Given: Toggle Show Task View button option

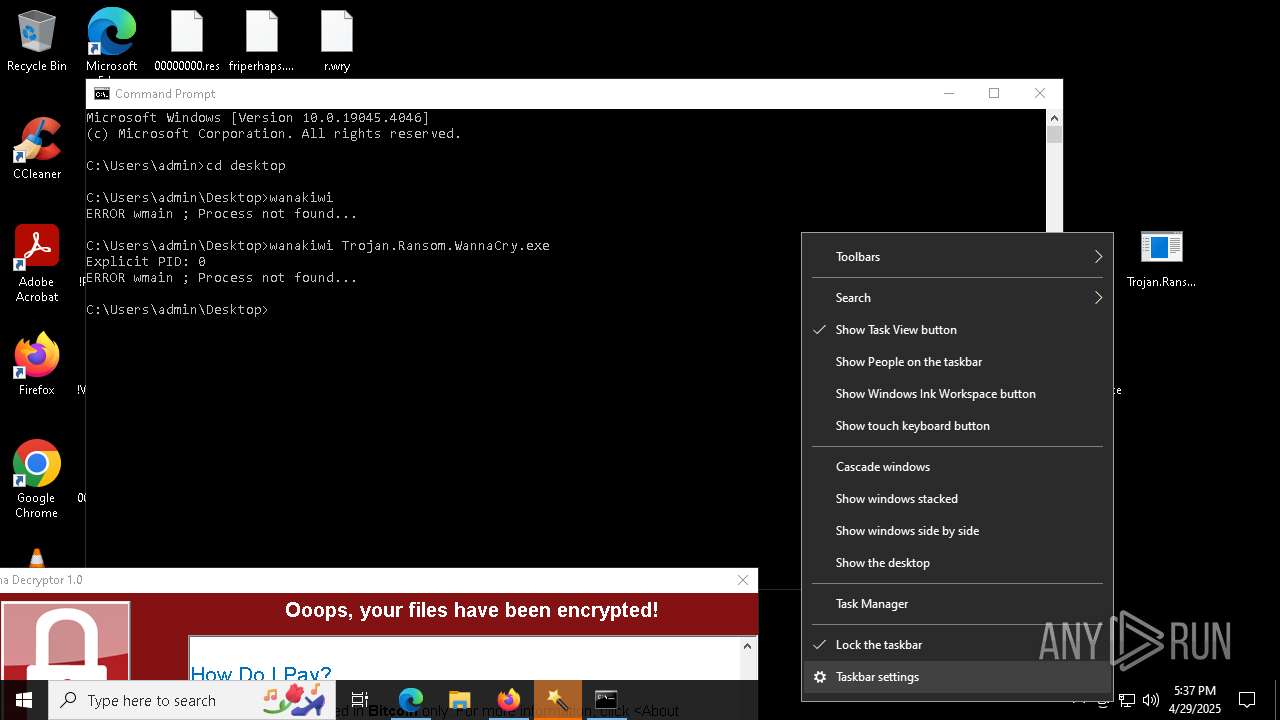Looking at the screenshot, I should [x=957, y=330].
